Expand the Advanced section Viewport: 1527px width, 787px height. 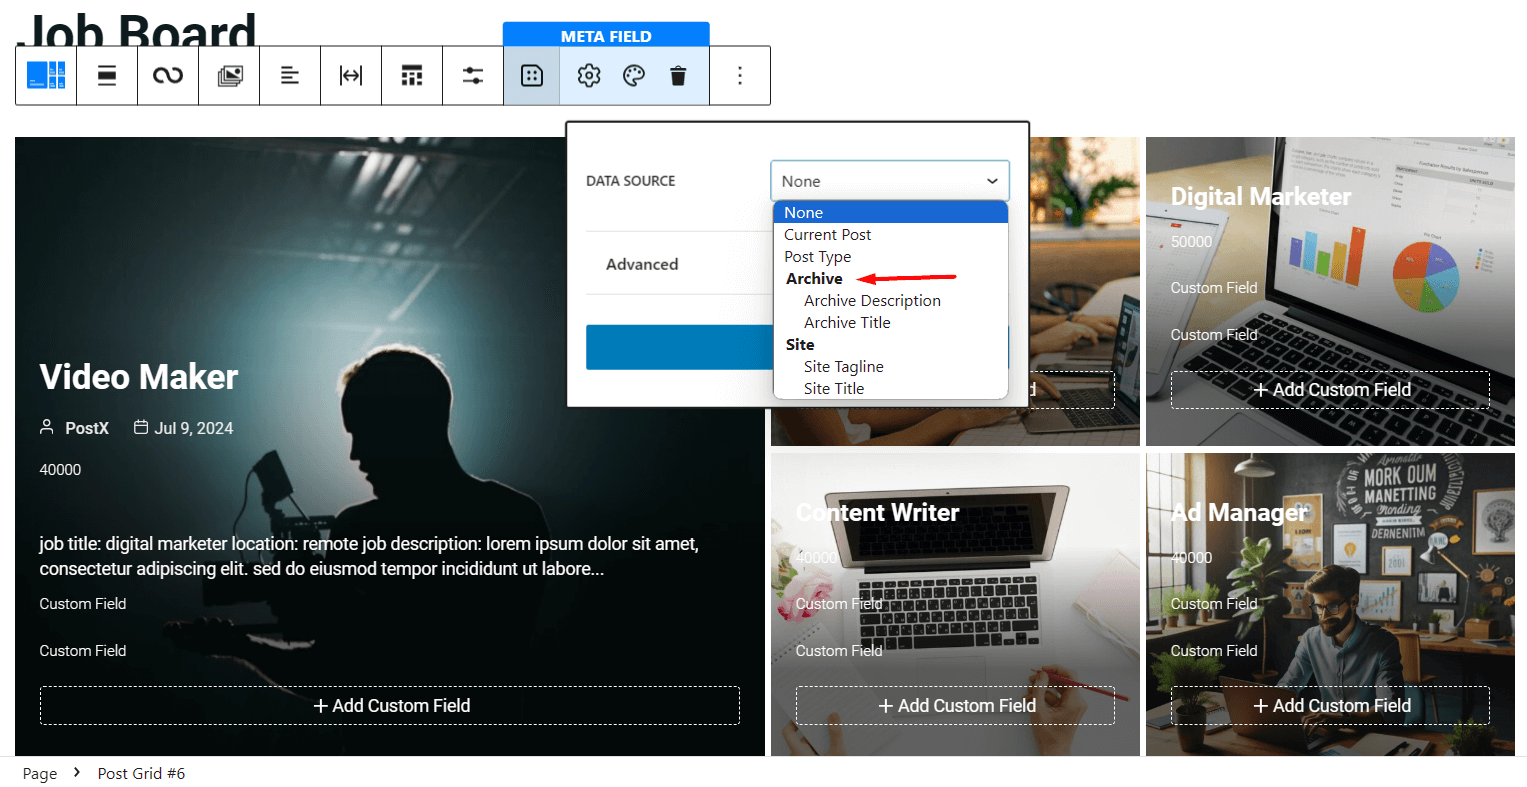point(641,264)
